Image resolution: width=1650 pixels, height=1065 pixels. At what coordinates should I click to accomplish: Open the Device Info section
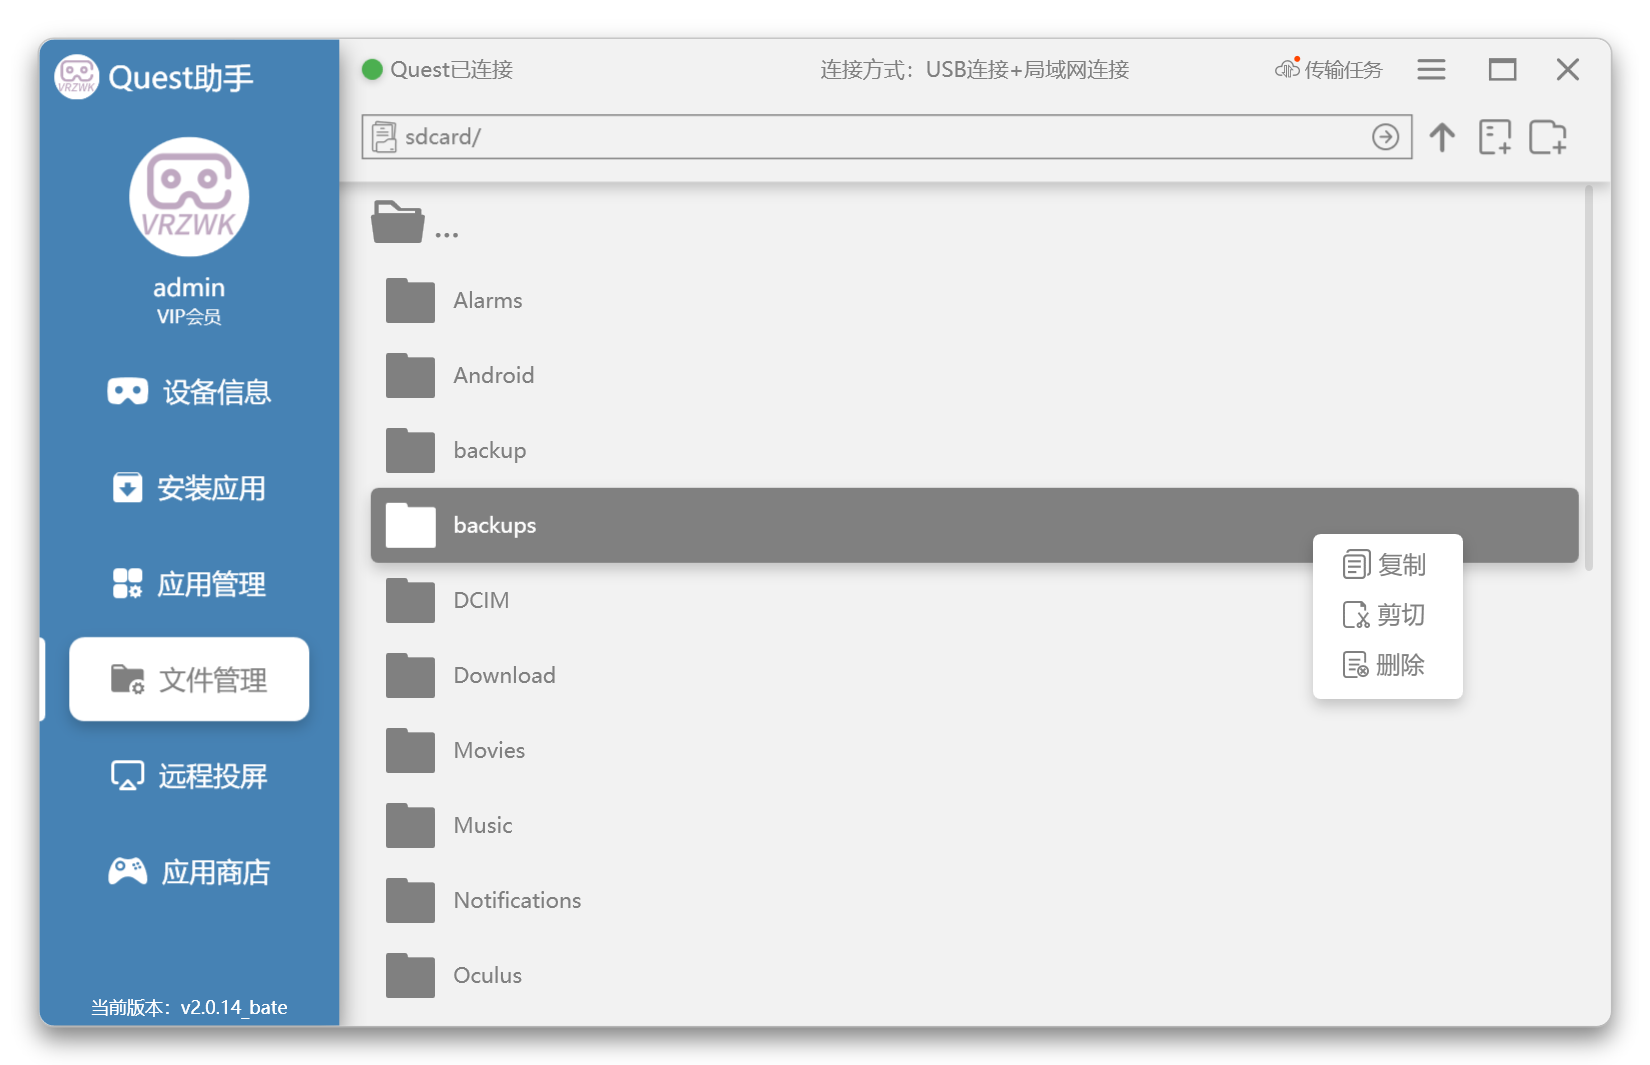tap(189, 392)
